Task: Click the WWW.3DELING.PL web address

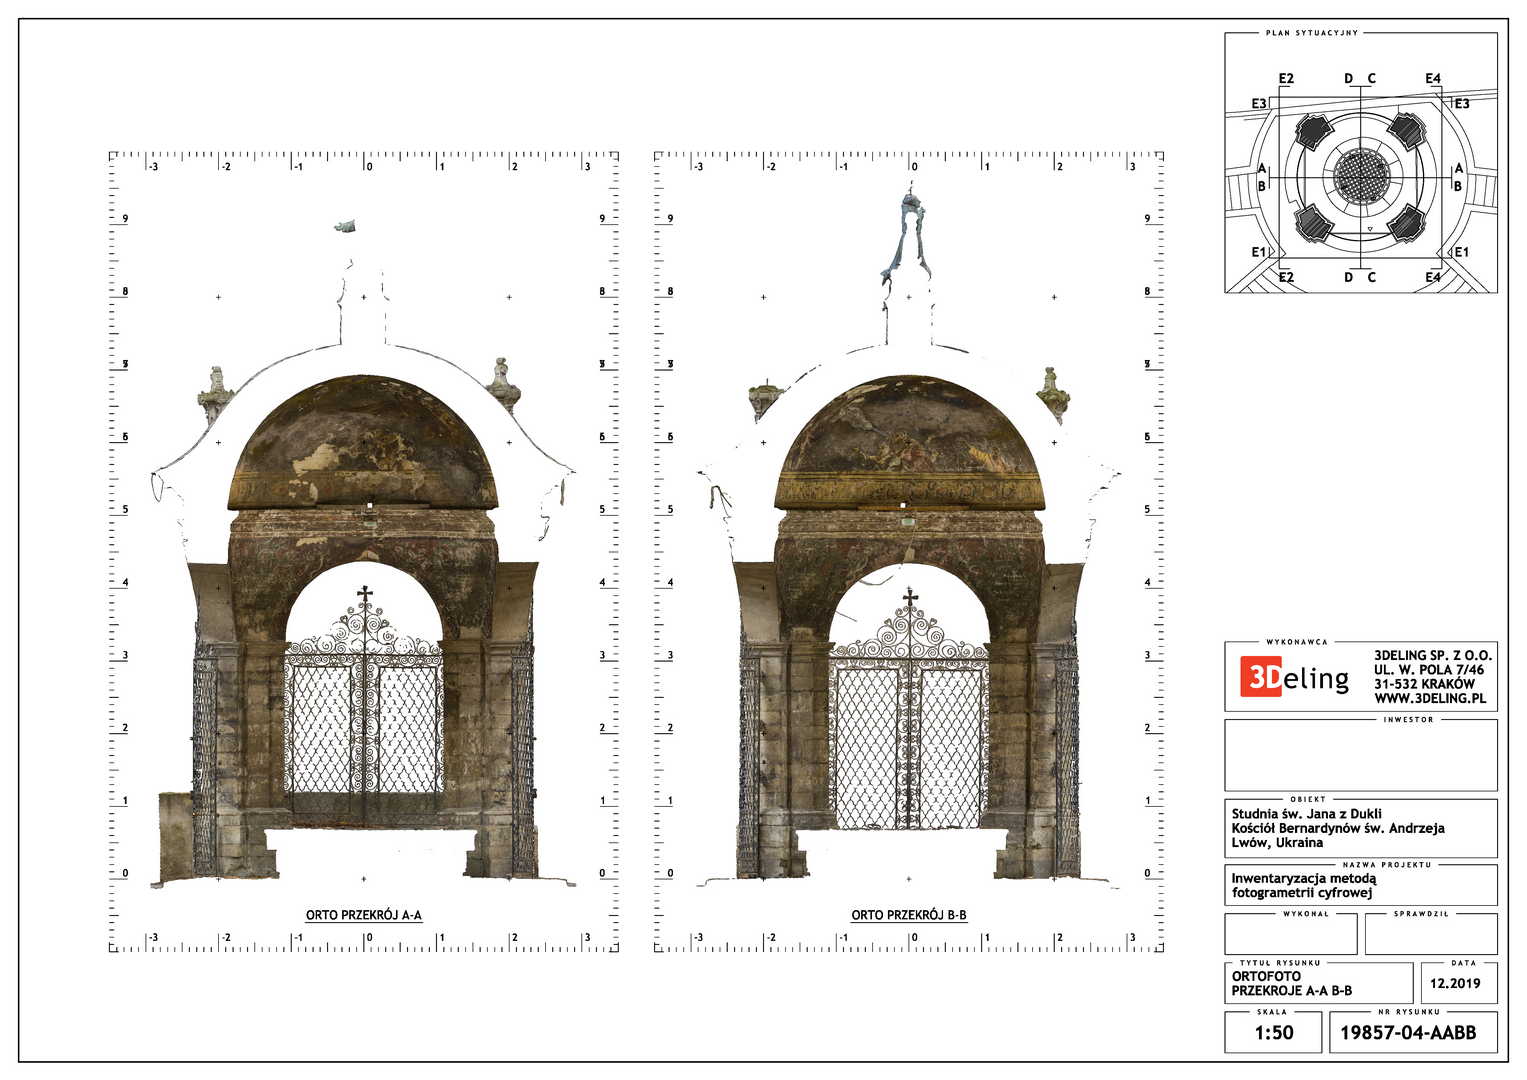Action: [1429, 698]
